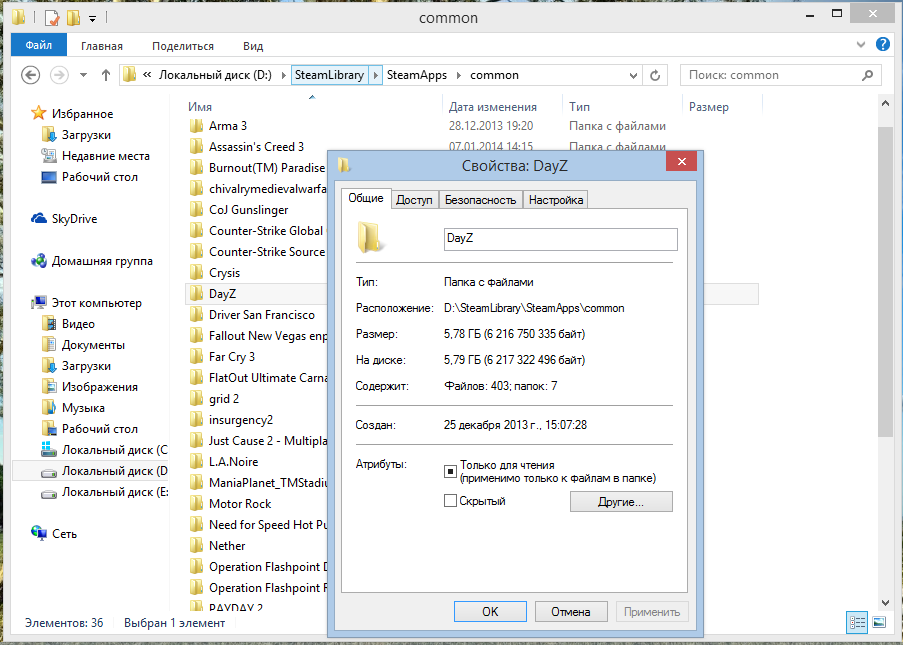The height and width of the screenshot is (645, 903).
Task: Click the Forward navigation arrow
Action: (x=59, y=75)
